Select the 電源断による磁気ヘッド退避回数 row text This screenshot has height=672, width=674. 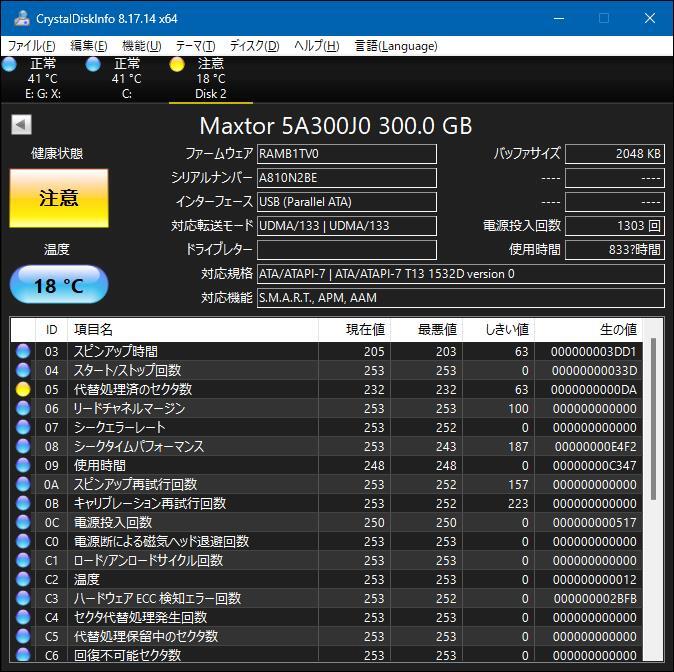coord(162,541)
